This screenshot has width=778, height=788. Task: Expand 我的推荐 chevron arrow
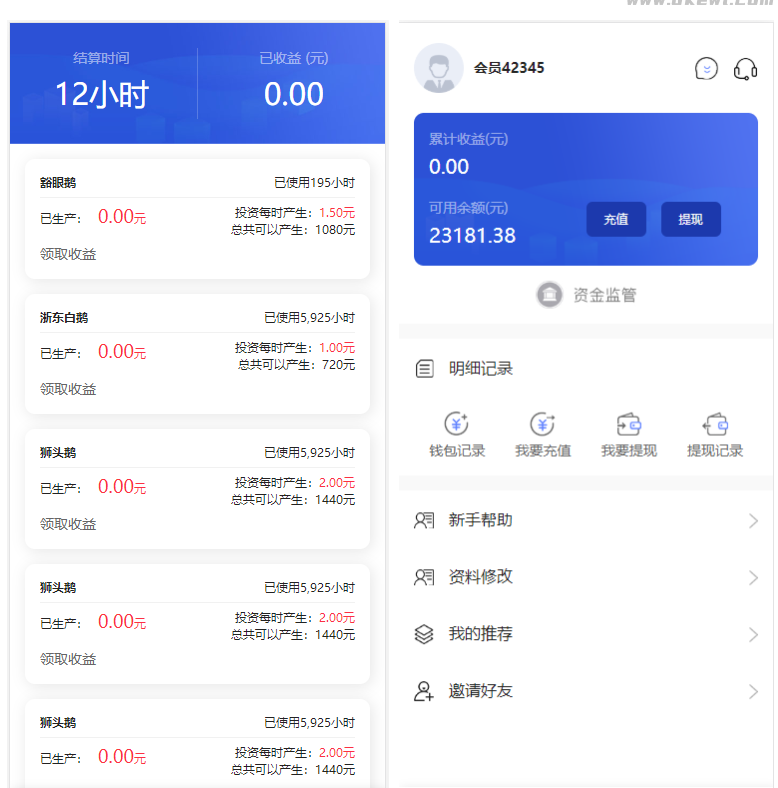753,635
